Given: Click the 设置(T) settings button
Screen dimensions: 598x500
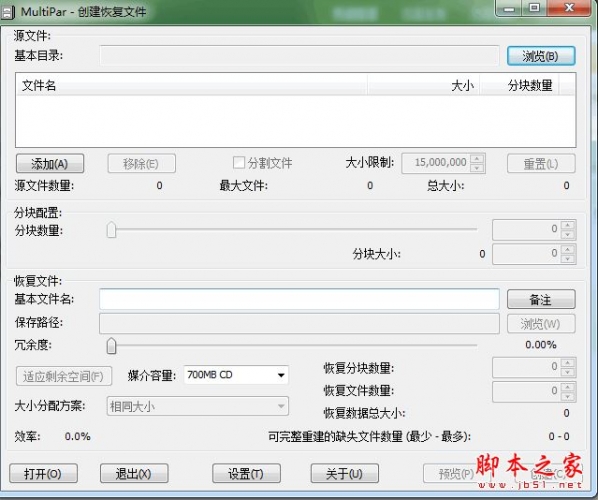Looking at the screenshot, I should pos(246,473).
